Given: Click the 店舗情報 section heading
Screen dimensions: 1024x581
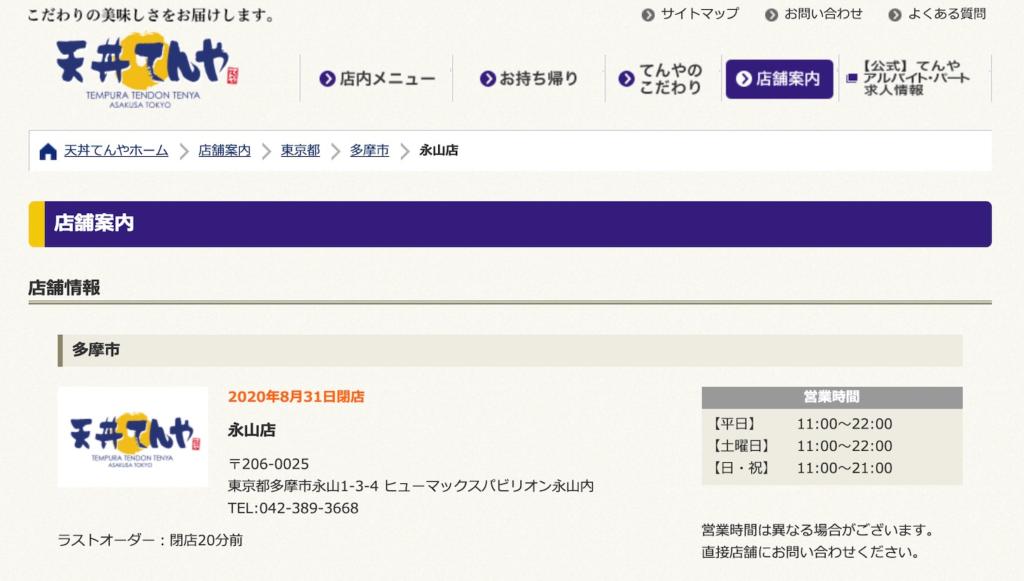Looking at the screenshot, I should (64, 288).
